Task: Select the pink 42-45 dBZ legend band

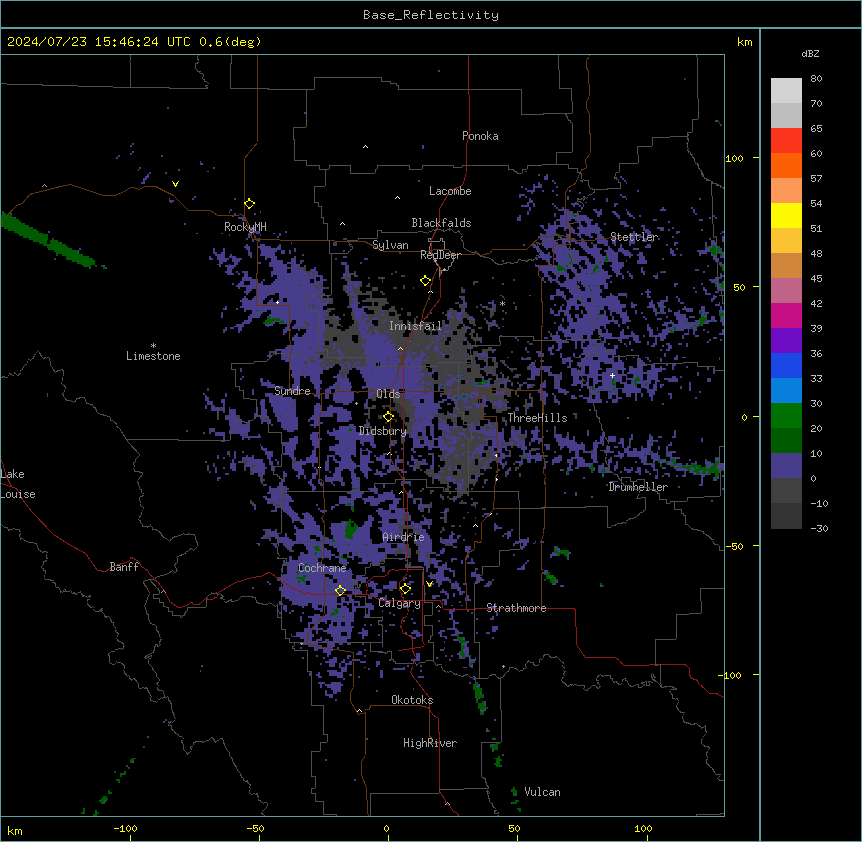Action: tap(786, 291)
